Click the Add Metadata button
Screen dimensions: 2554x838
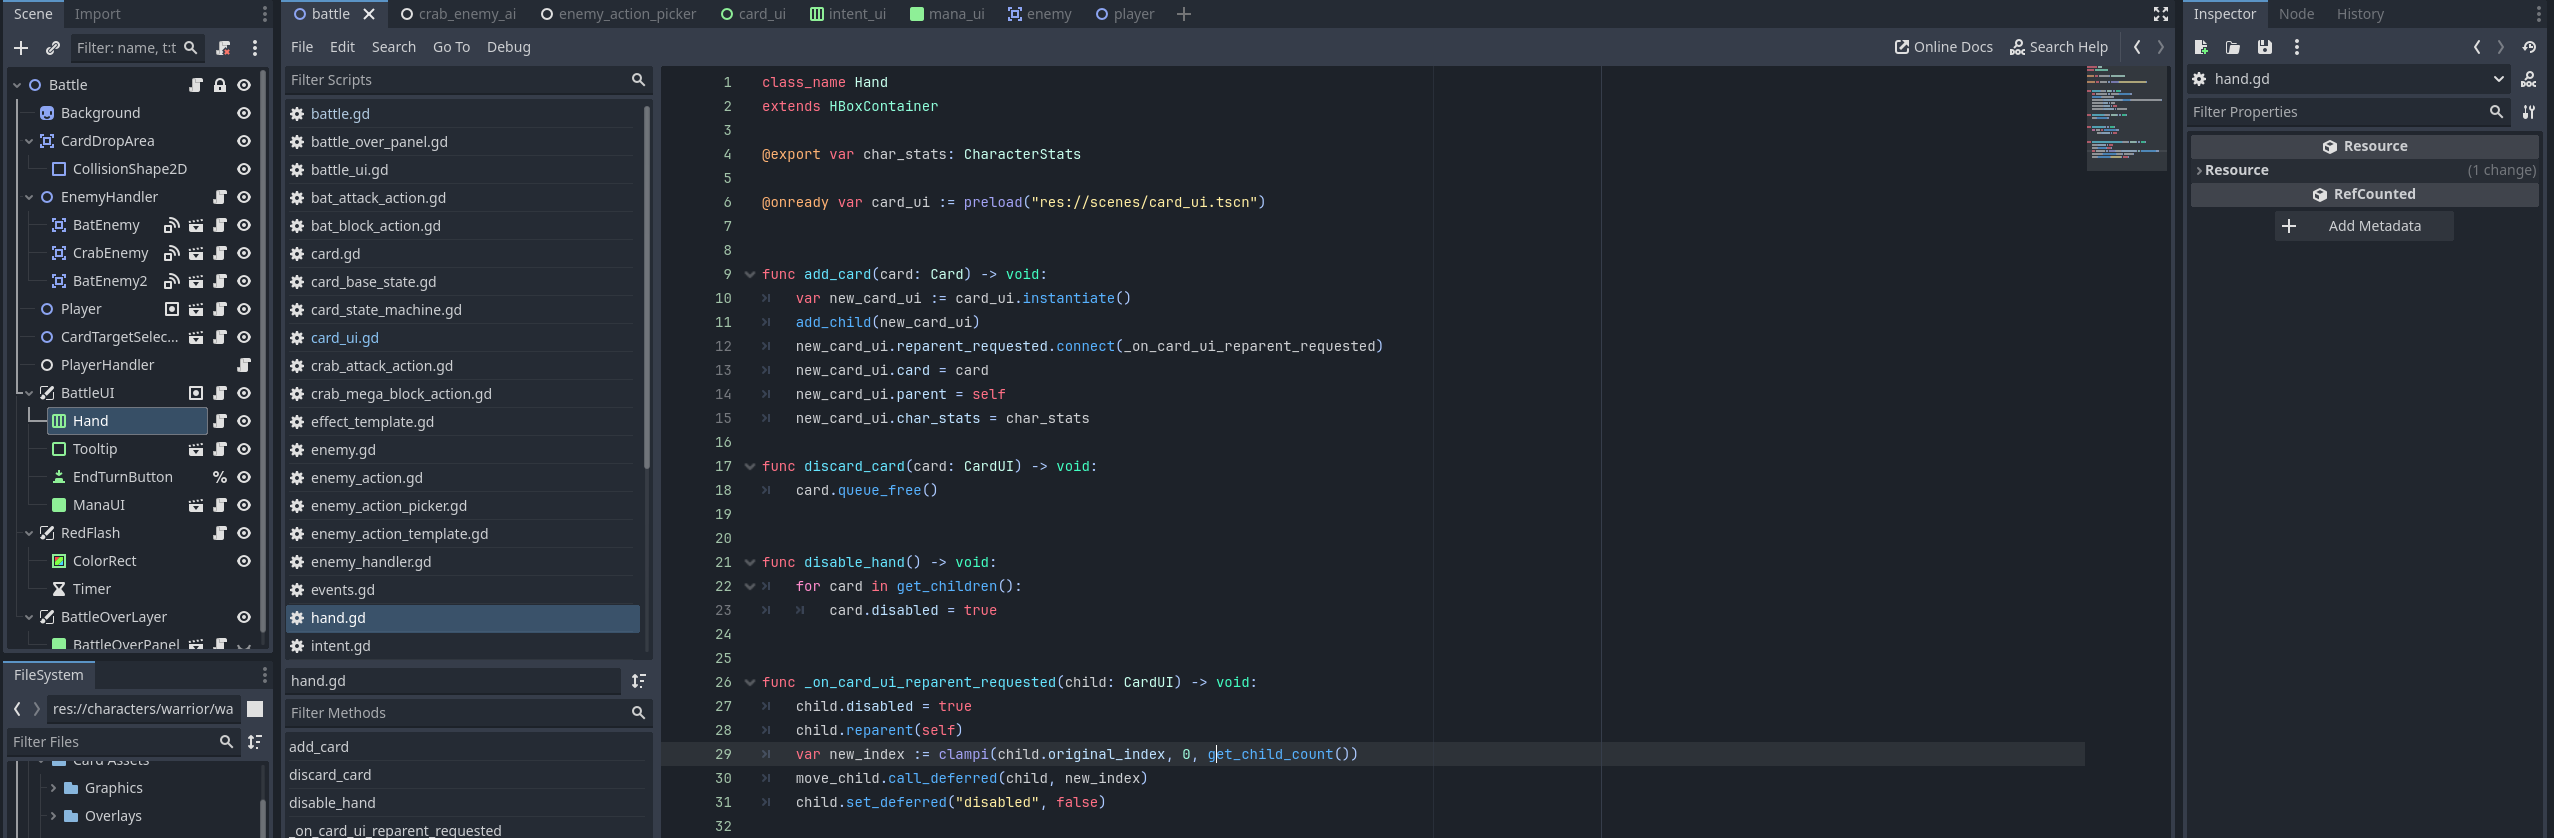click(x=2364, y=226)
